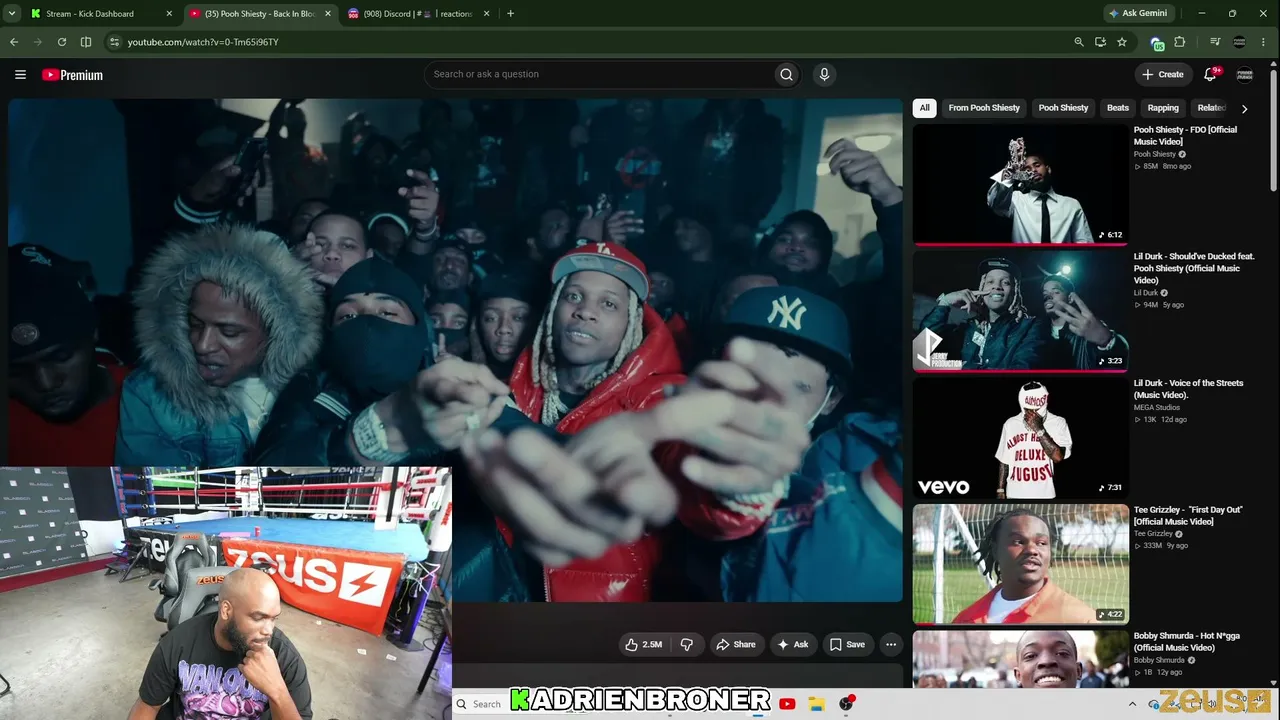Open the Voice of the Streets vevo thumbnail
1280x720 pixels.
point(1020,438)
